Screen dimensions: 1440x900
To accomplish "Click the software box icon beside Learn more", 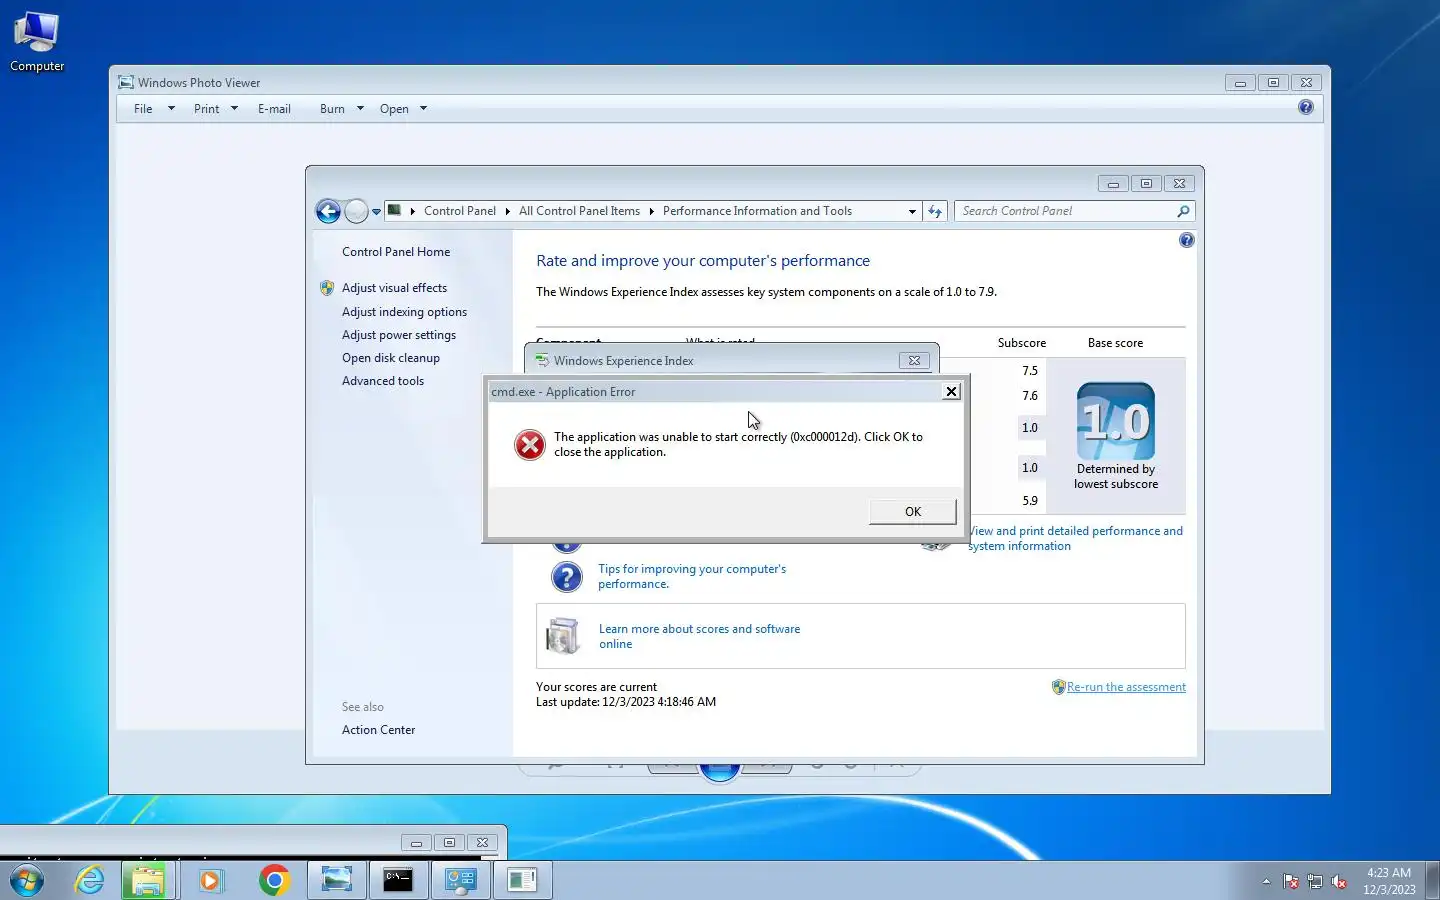I will 563,636.
